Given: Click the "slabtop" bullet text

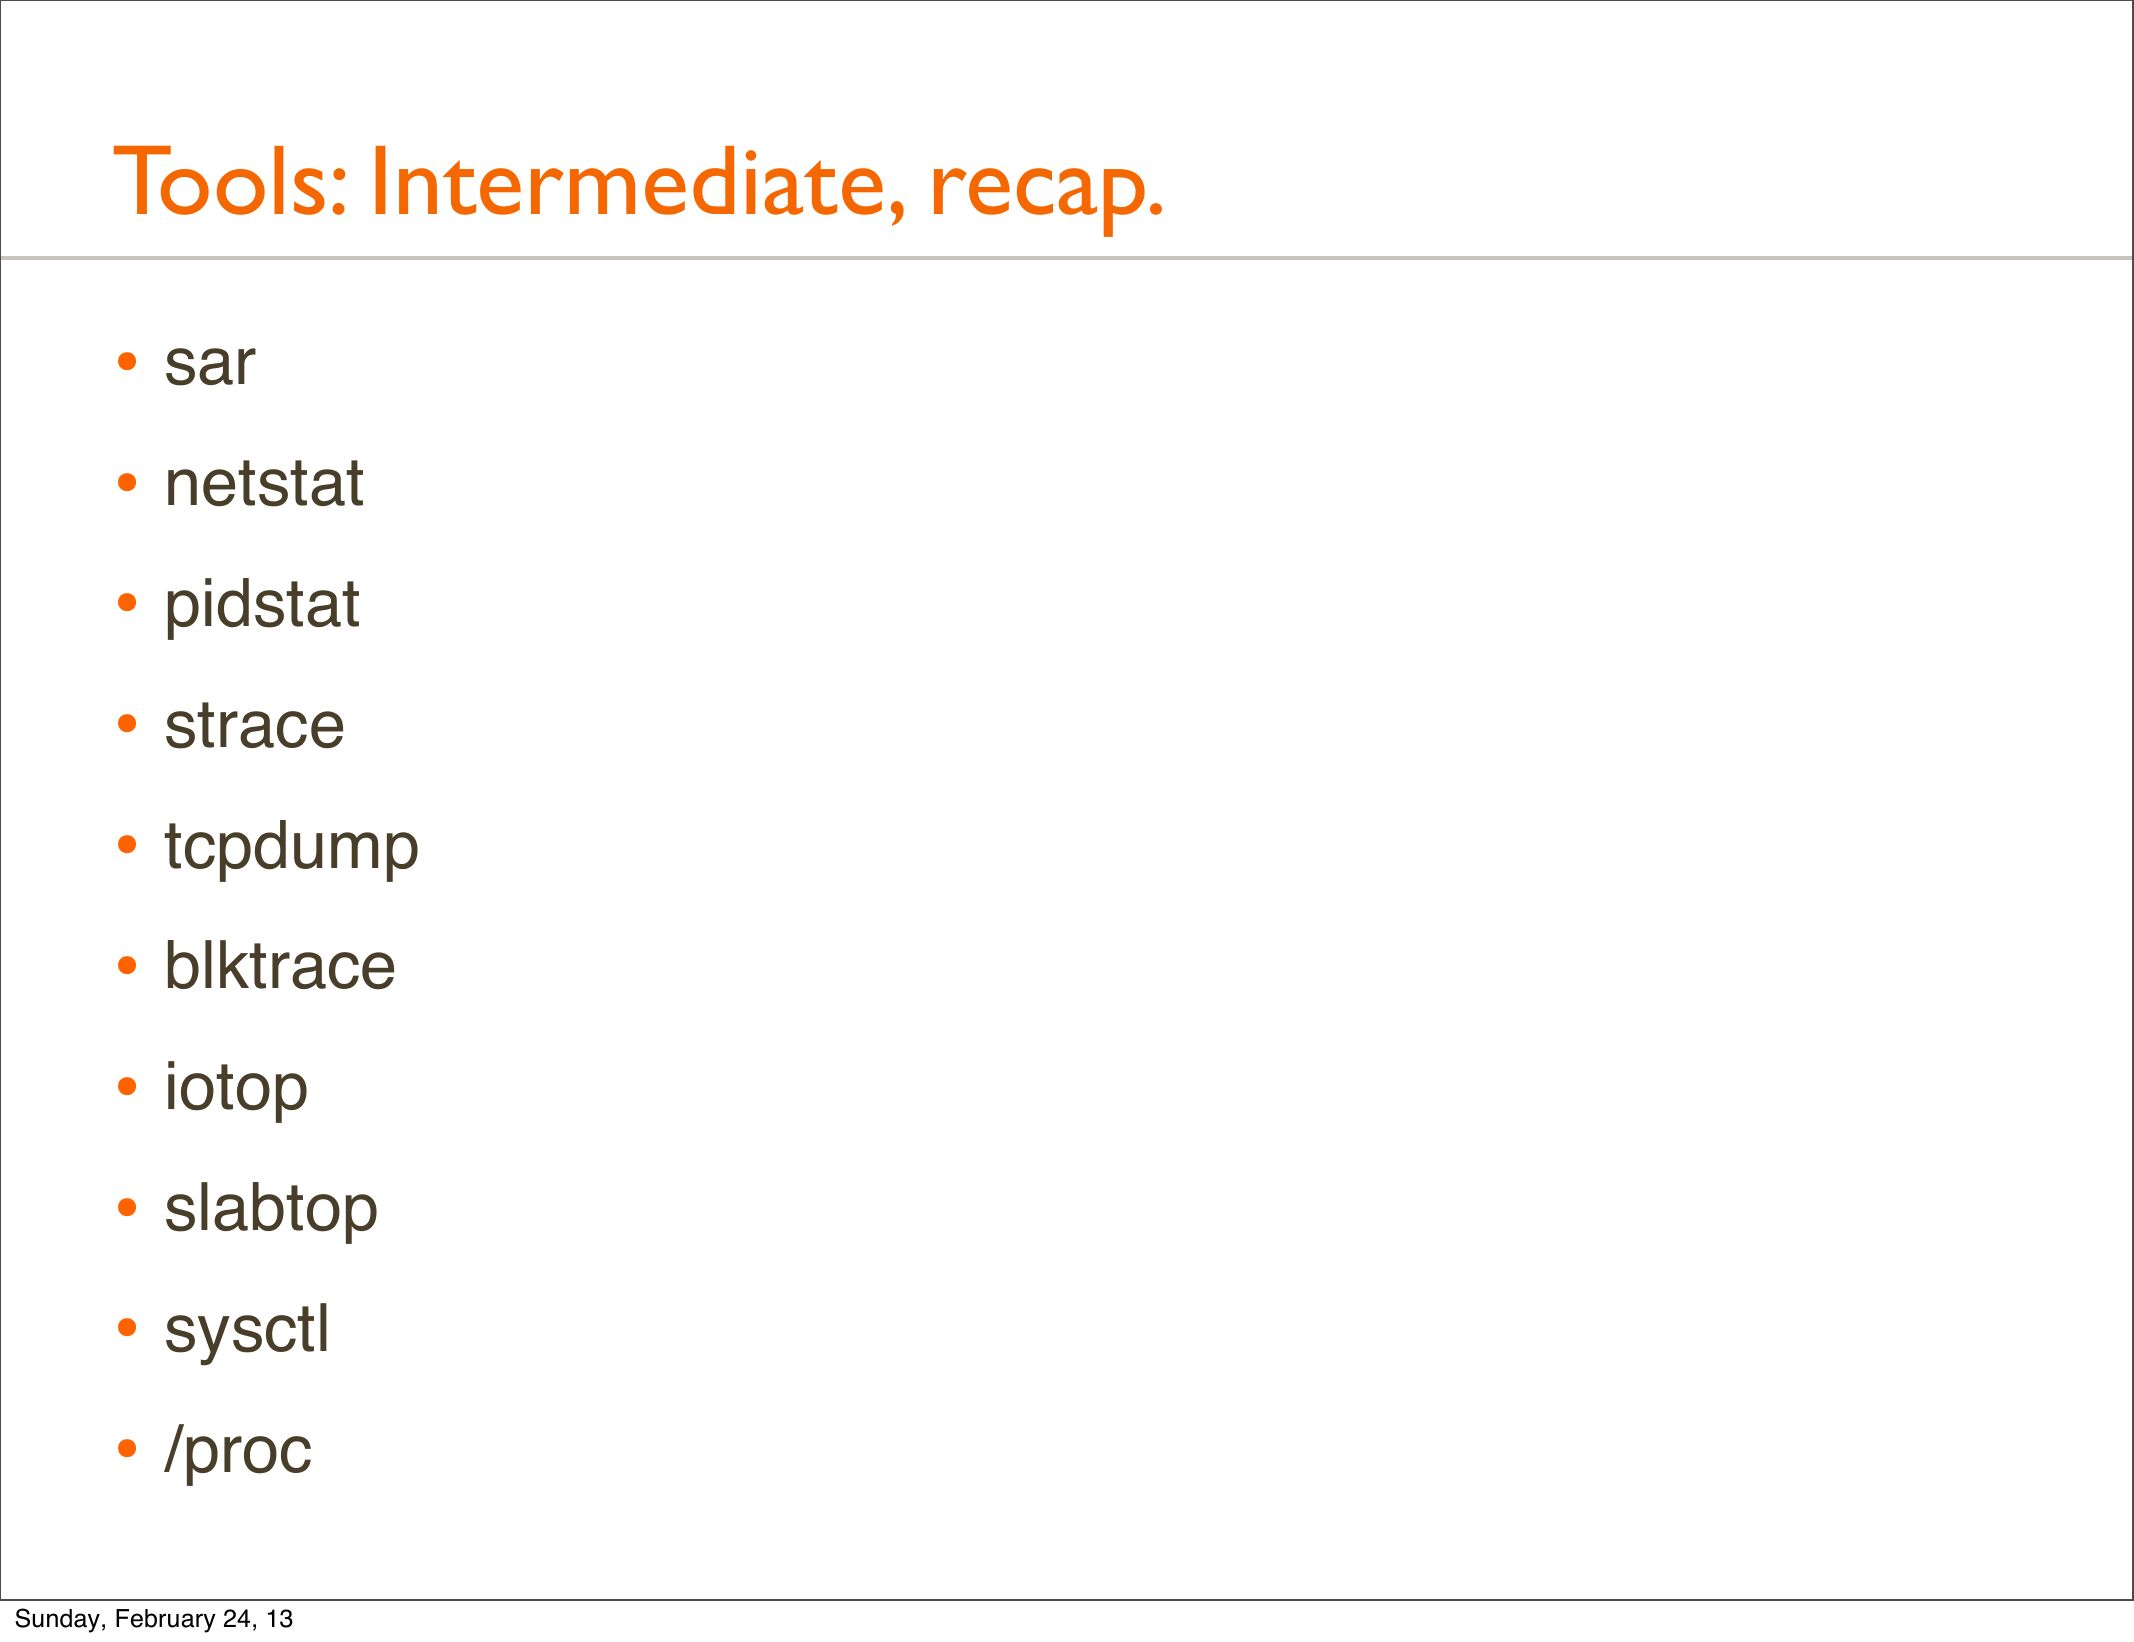Looking at the screenshot, I should click(271, 1209).
